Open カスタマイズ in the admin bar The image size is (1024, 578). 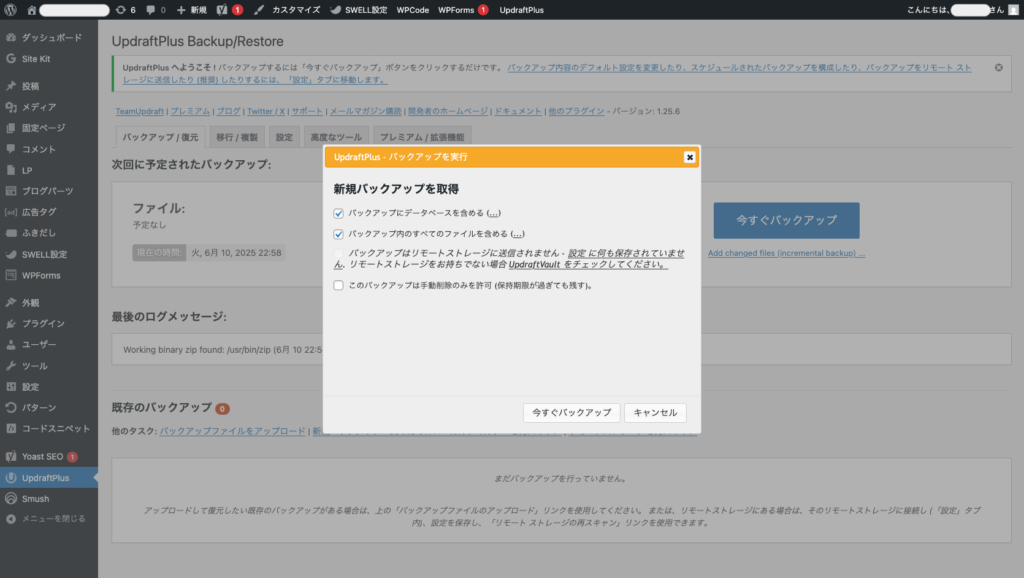287,10
